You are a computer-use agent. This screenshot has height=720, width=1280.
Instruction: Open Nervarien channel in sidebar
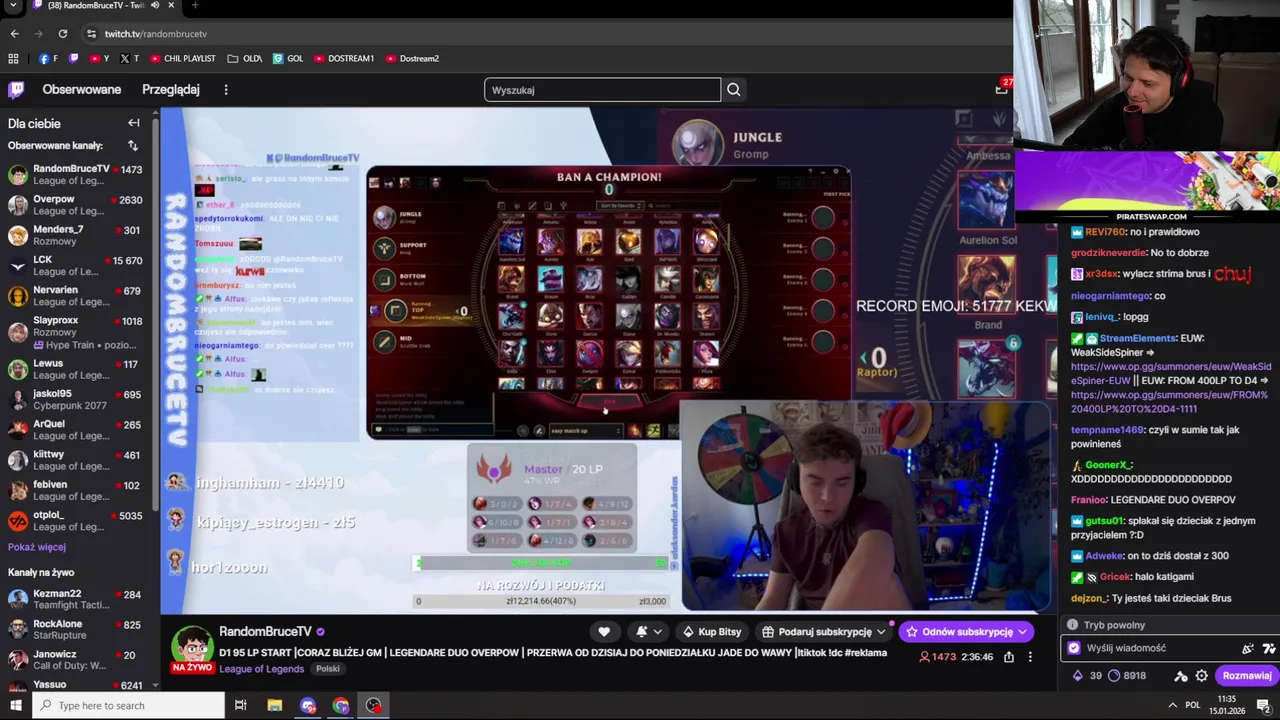click(x=76, y=296)
